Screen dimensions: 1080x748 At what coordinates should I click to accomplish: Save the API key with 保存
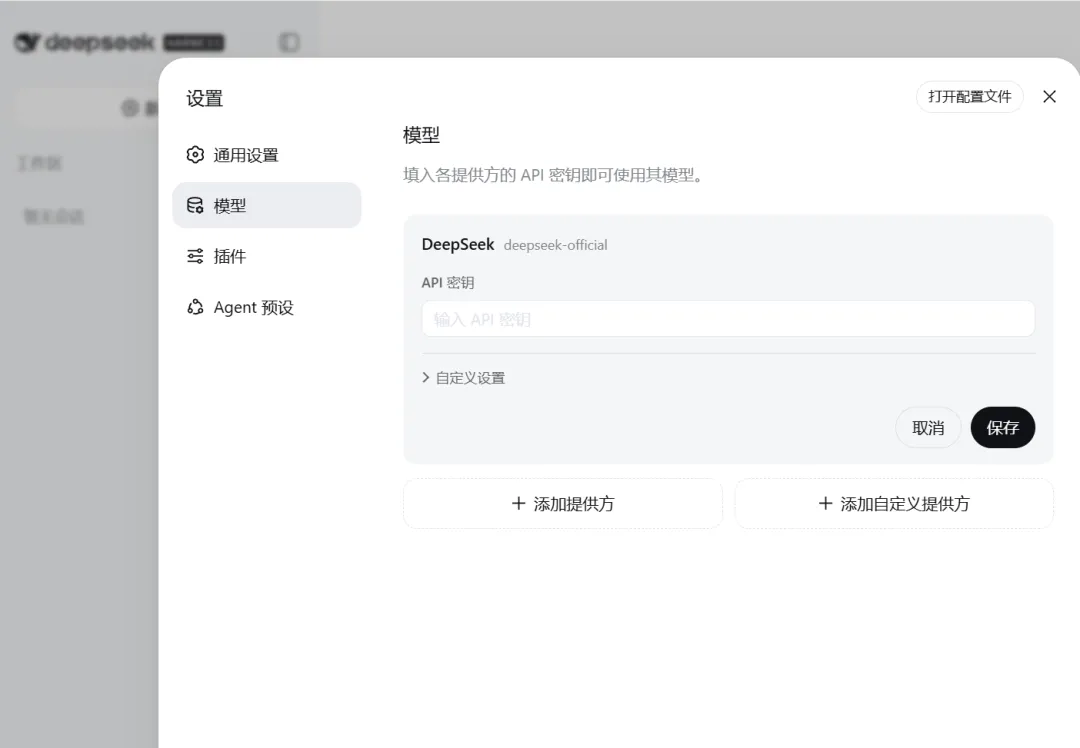point(1002,428)
